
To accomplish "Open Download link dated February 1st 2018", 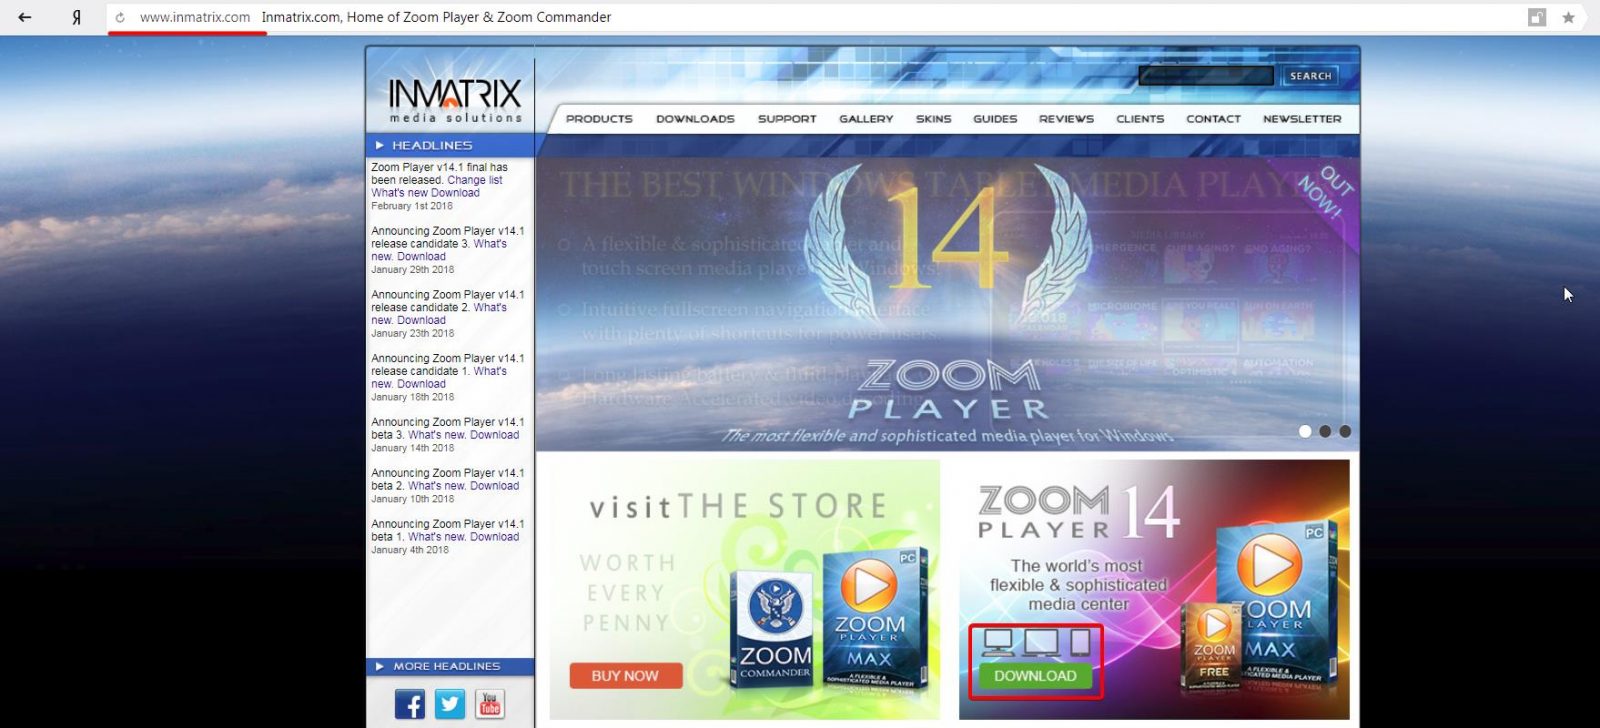I will click(456, 193).
